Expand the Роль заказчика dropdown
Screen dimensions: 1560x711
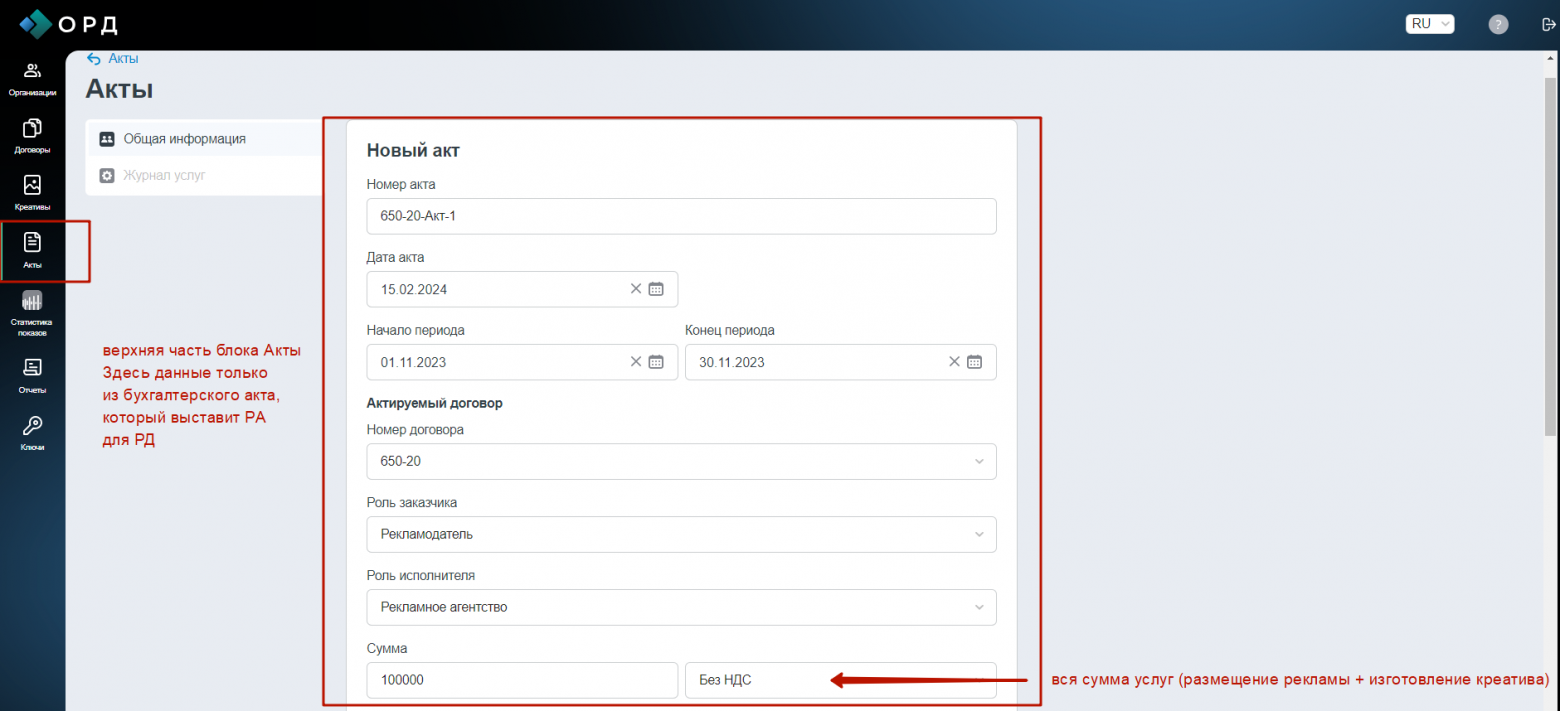point(681,534)
